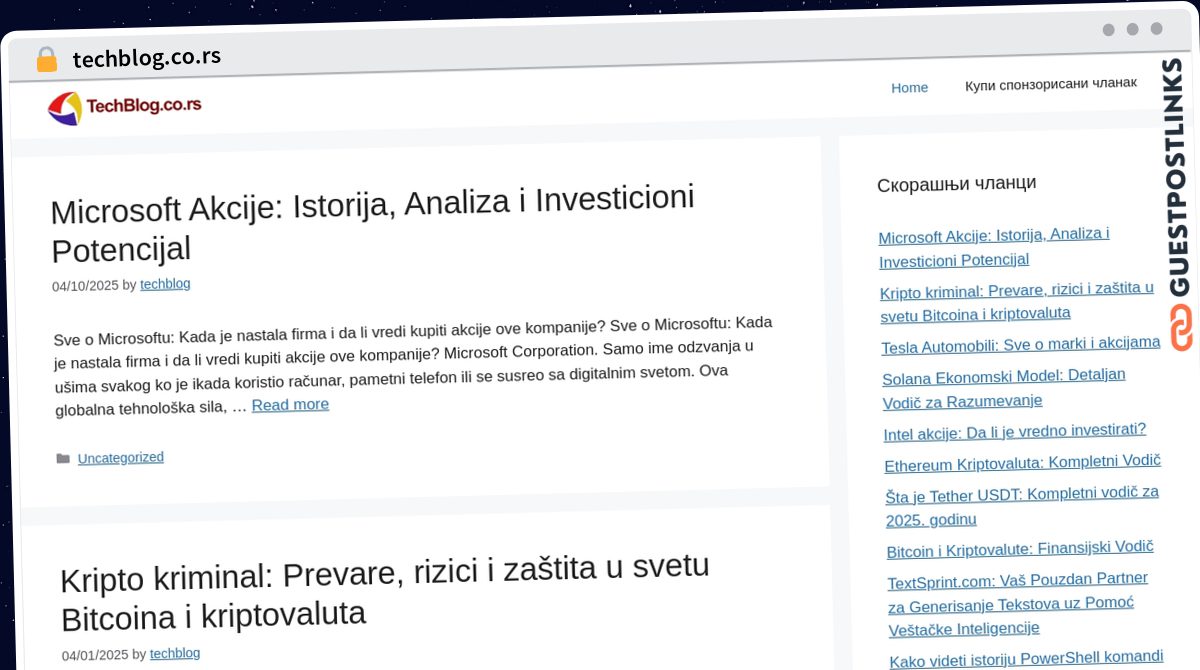
Task: Click the padlock icon in address bar
Action: pyautogui.click(x=46, y=60)
